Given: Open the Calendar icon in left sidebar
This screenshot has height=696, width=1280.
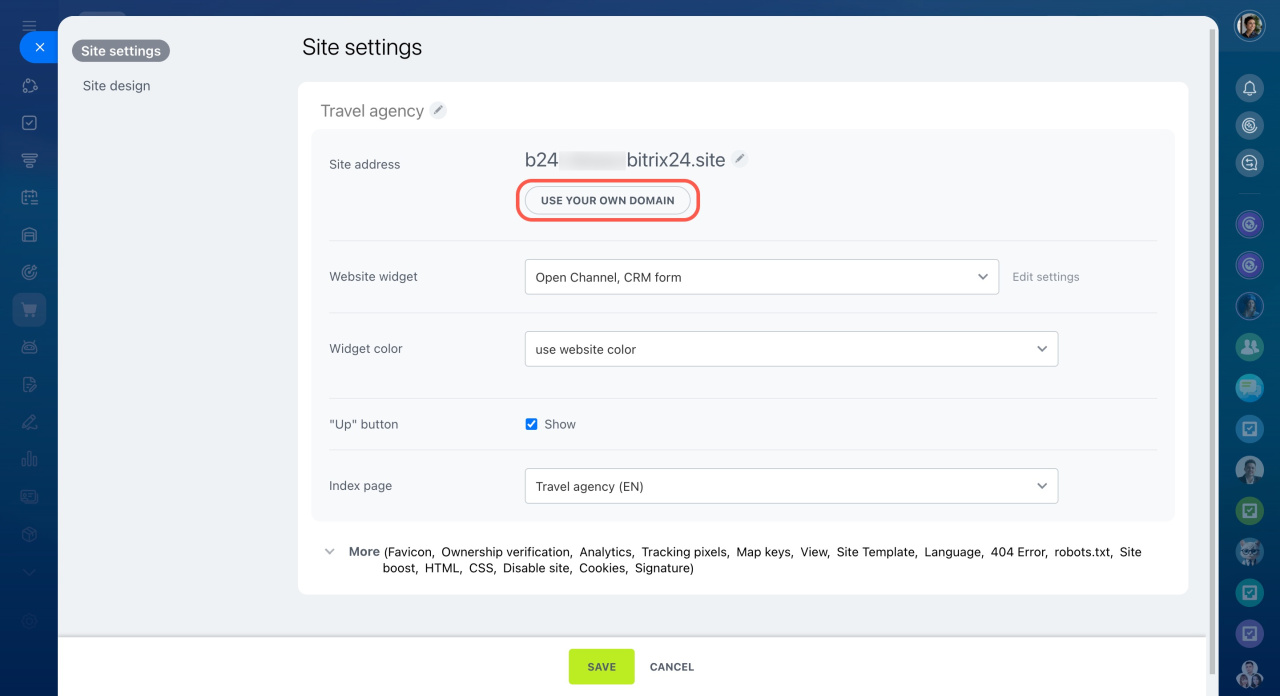Looking at the screenshot, I should coord(29,197).
